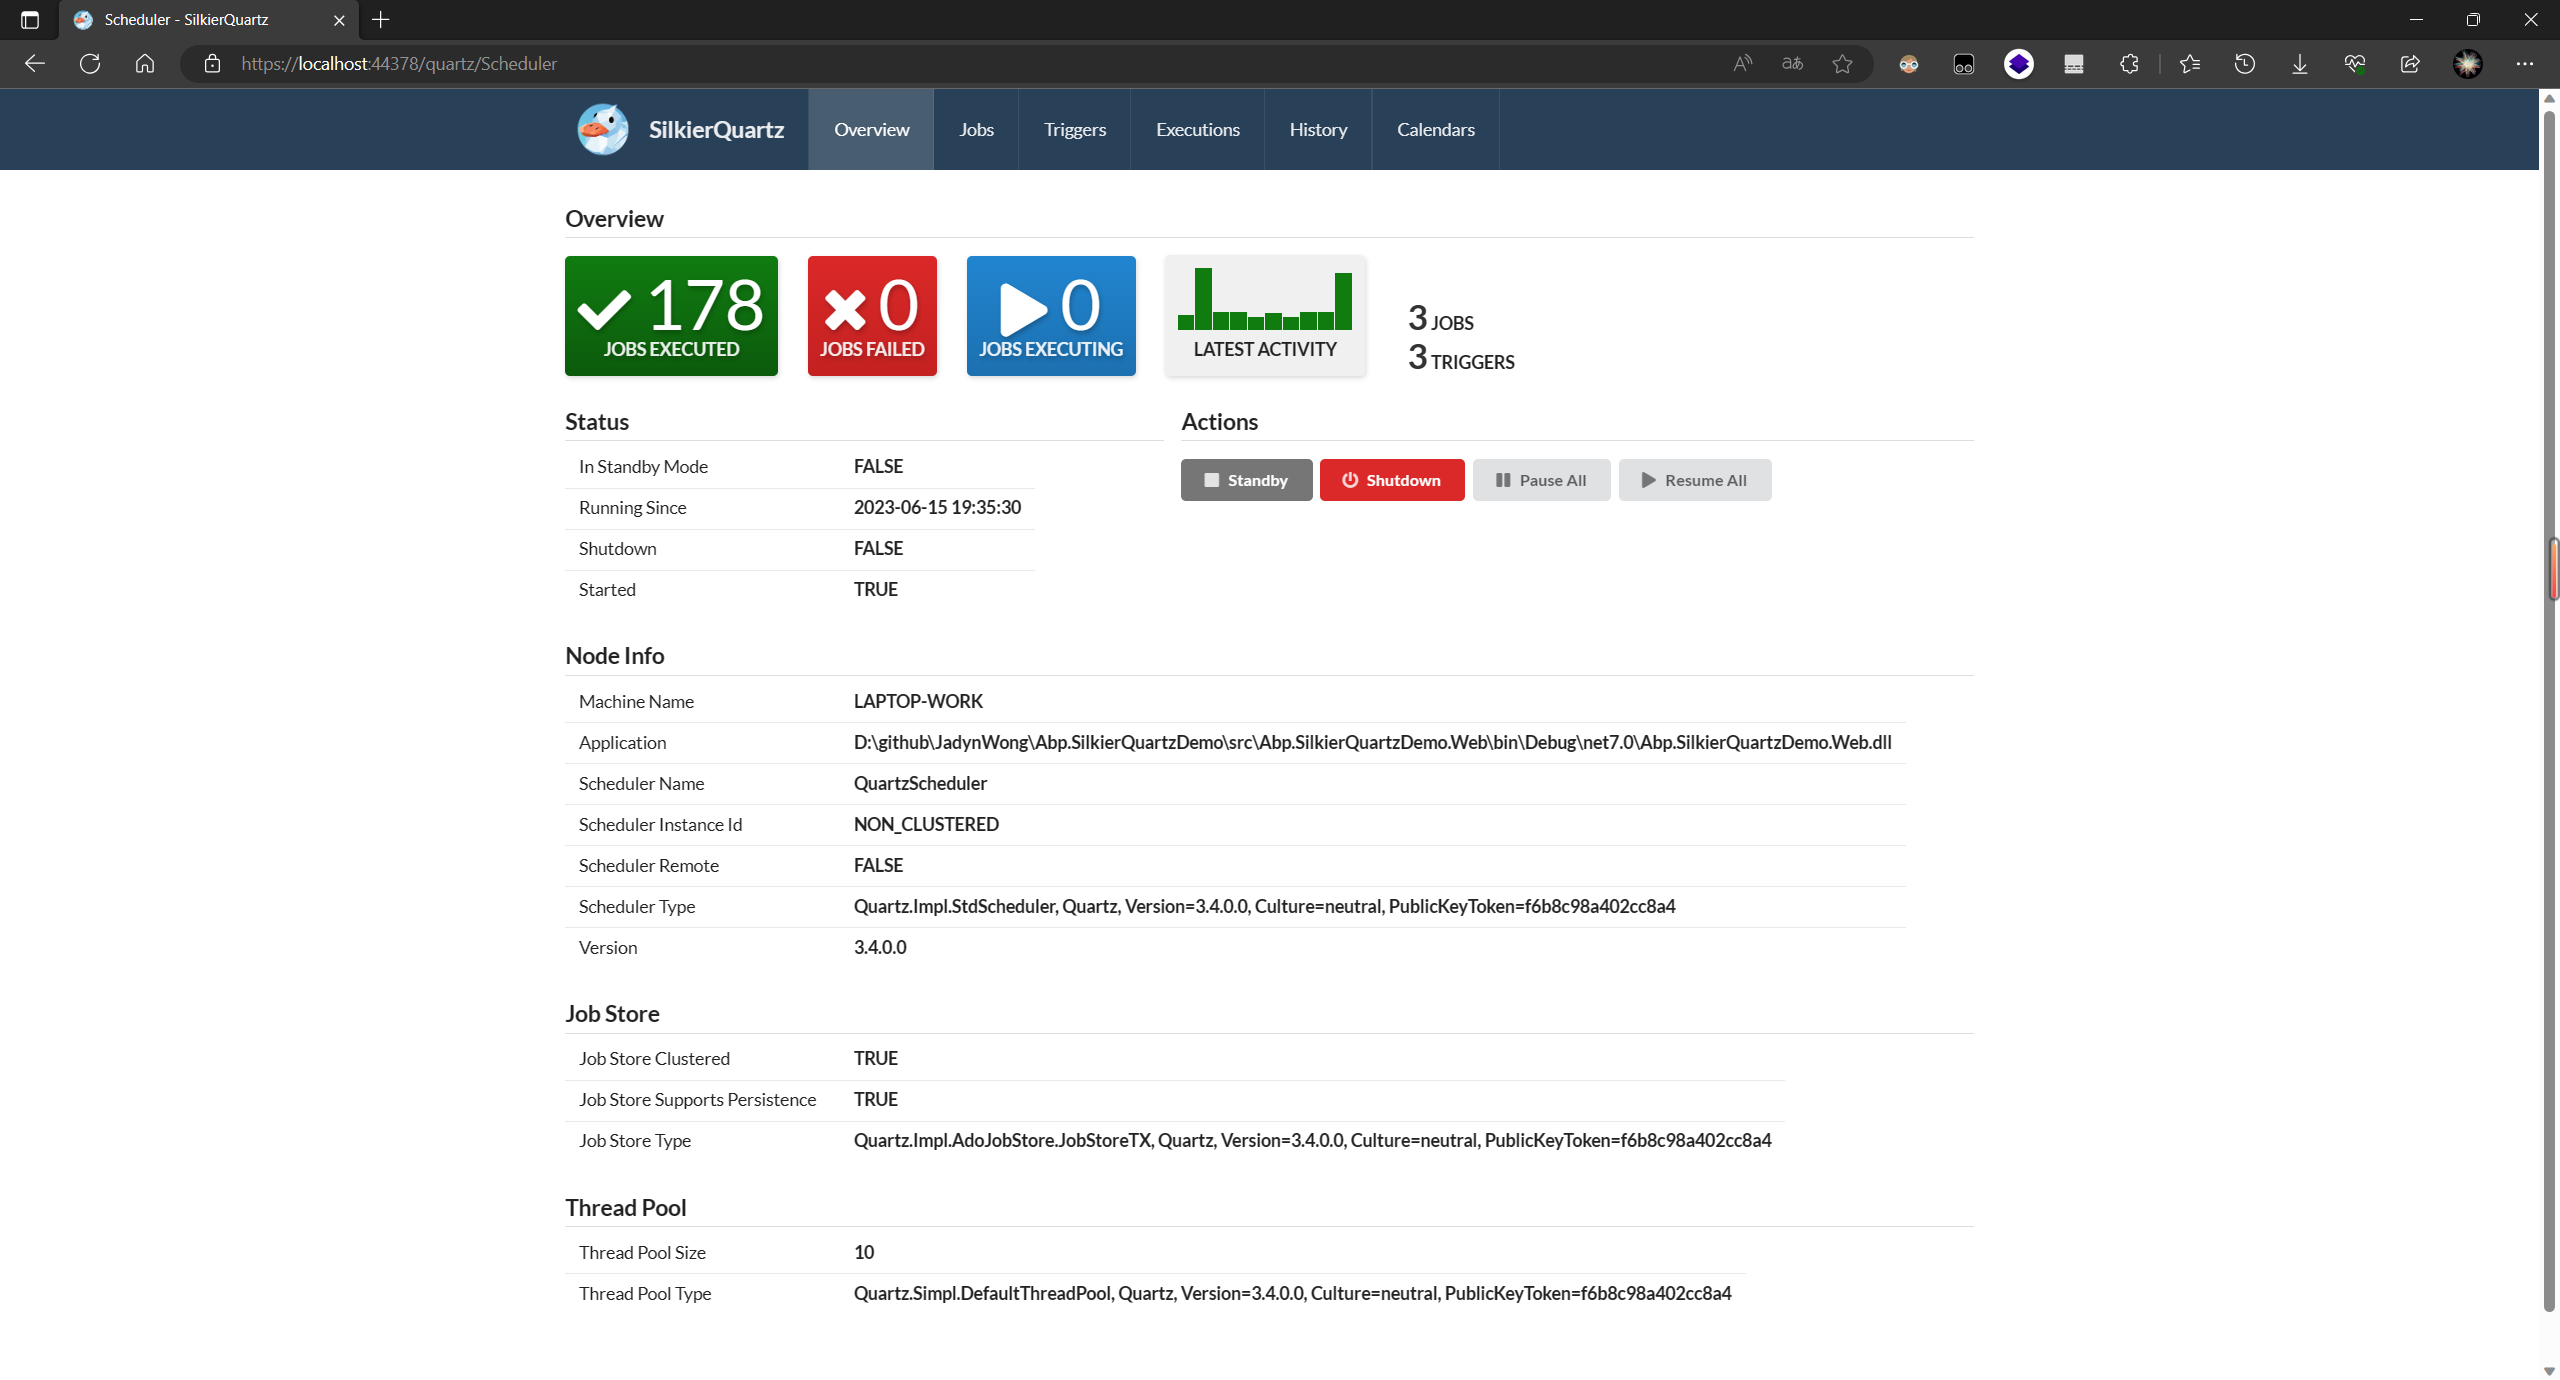
Task: Go to the Executions tab
Action: coord(1197,129)
